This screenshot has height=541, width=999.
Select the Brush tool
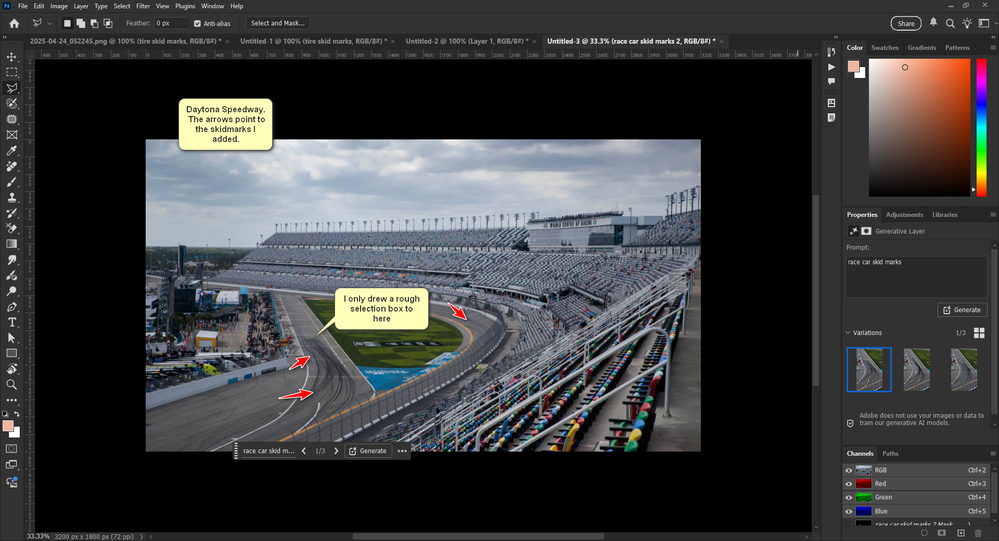point(11,182)
